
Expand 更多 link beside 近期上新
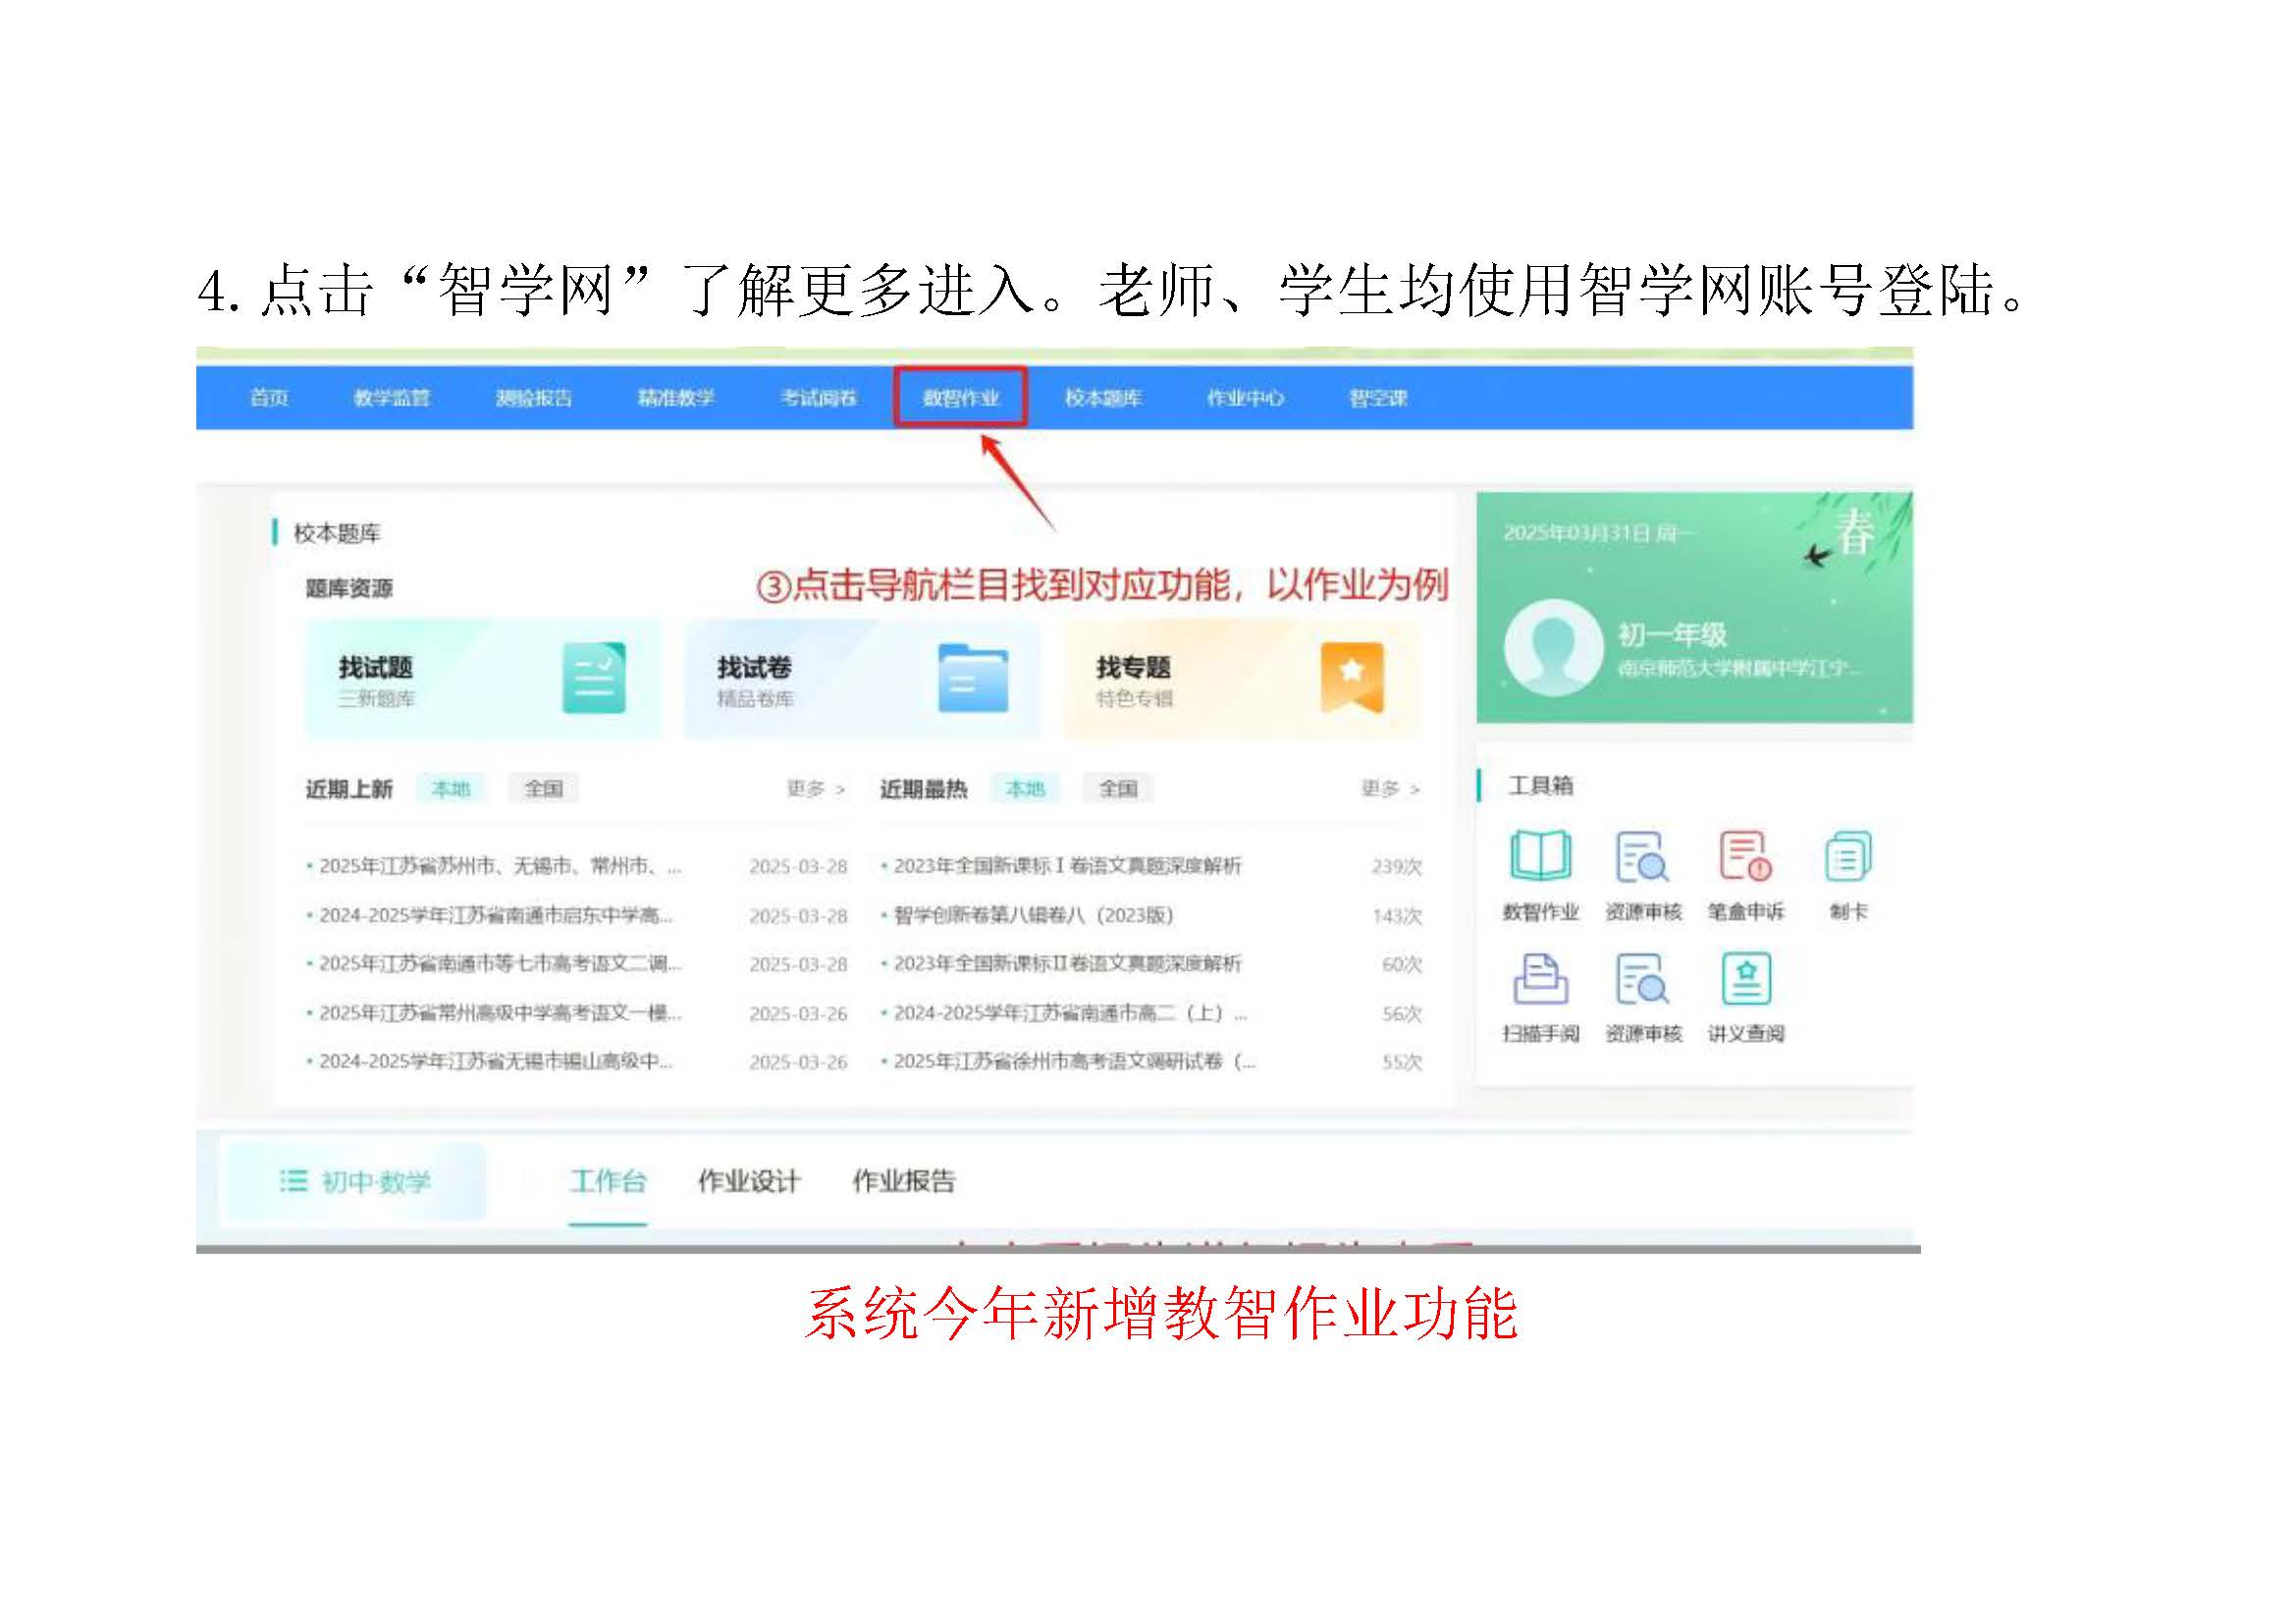(815, 789)
